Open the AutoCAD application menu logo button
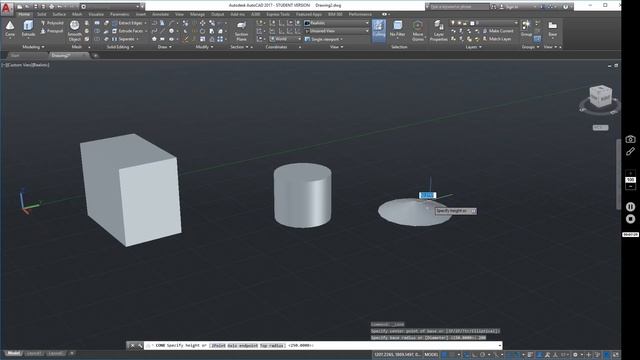Image resolution: width=640 pixels, height=360 pixels. [x=6, y=8]
